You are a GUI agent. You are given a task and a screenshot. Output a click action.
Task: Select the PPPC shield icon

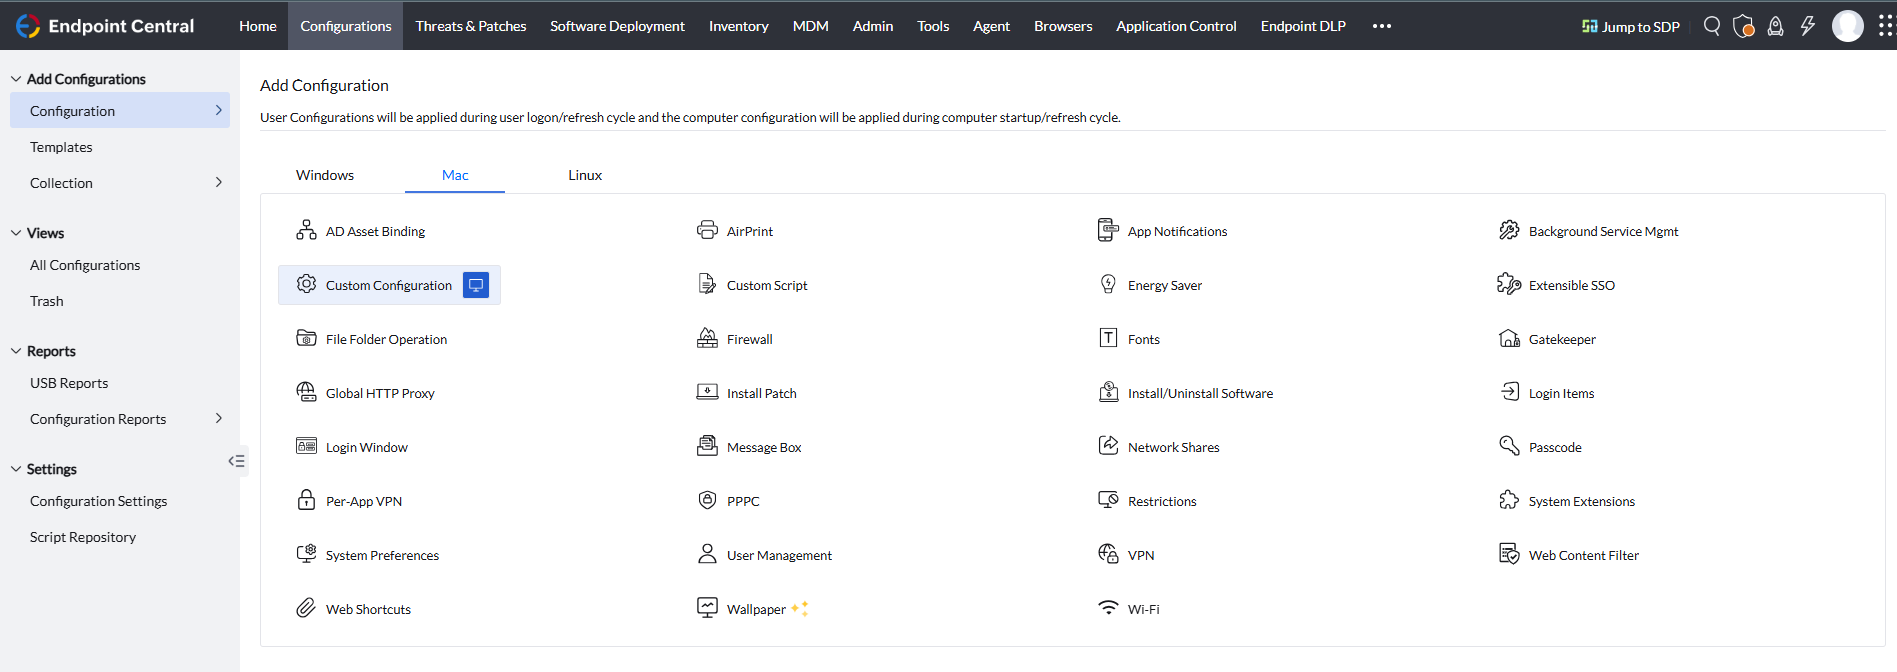[x=707, y=500]
